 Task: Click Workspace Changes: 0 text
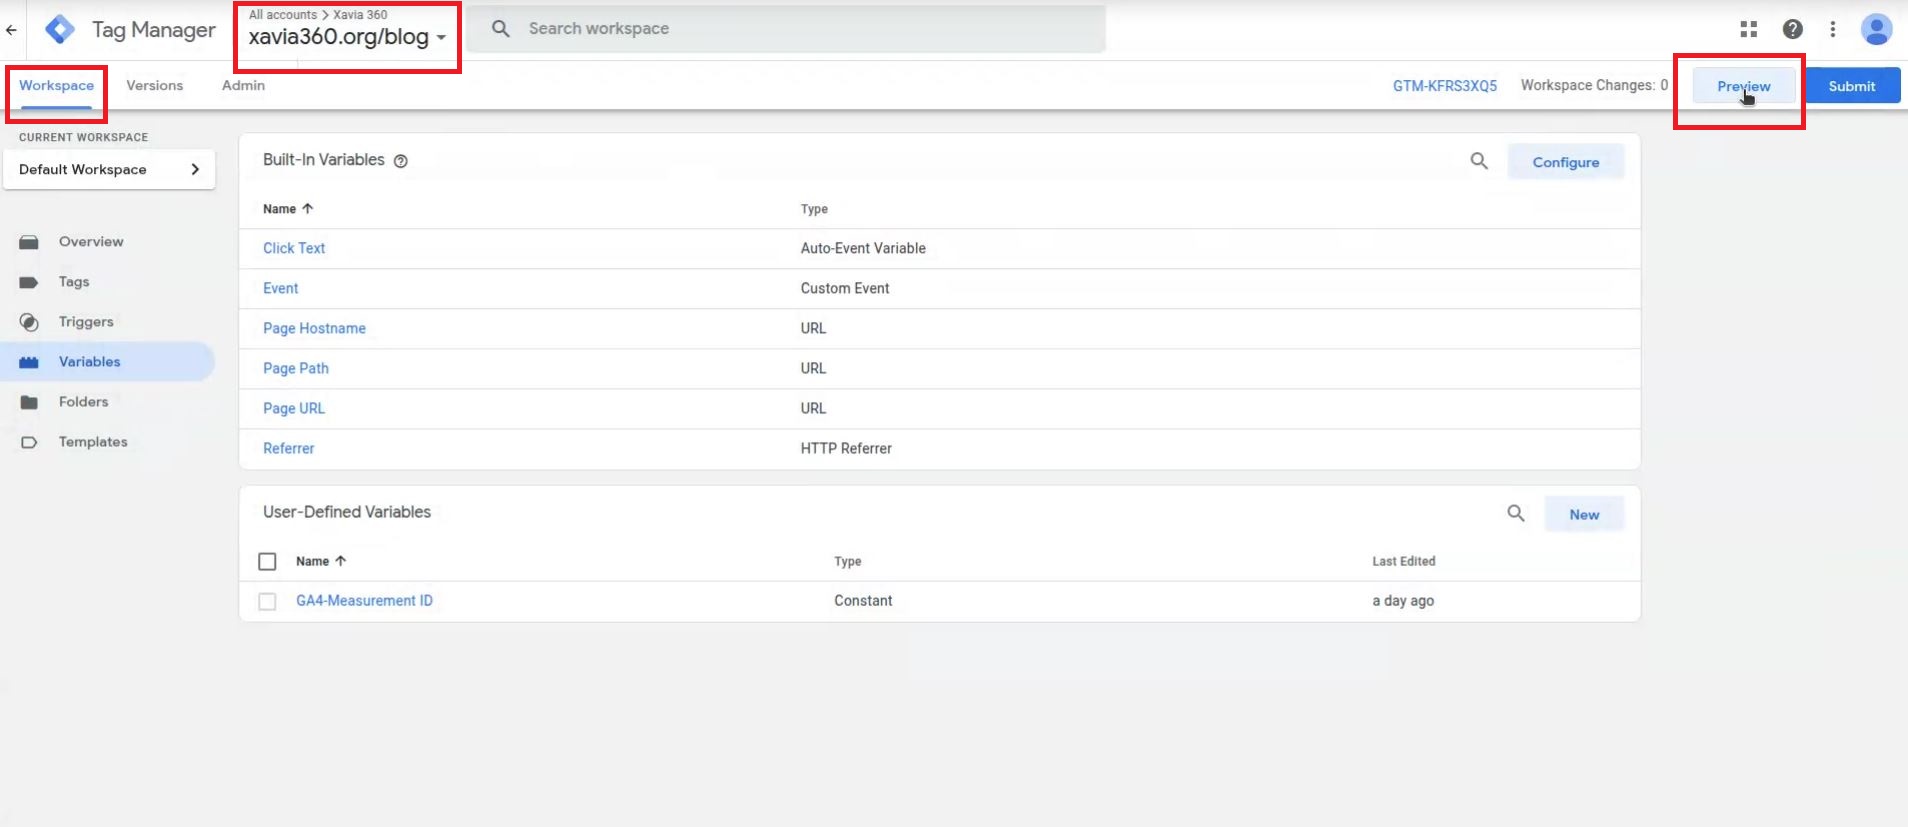point(1594,86)
